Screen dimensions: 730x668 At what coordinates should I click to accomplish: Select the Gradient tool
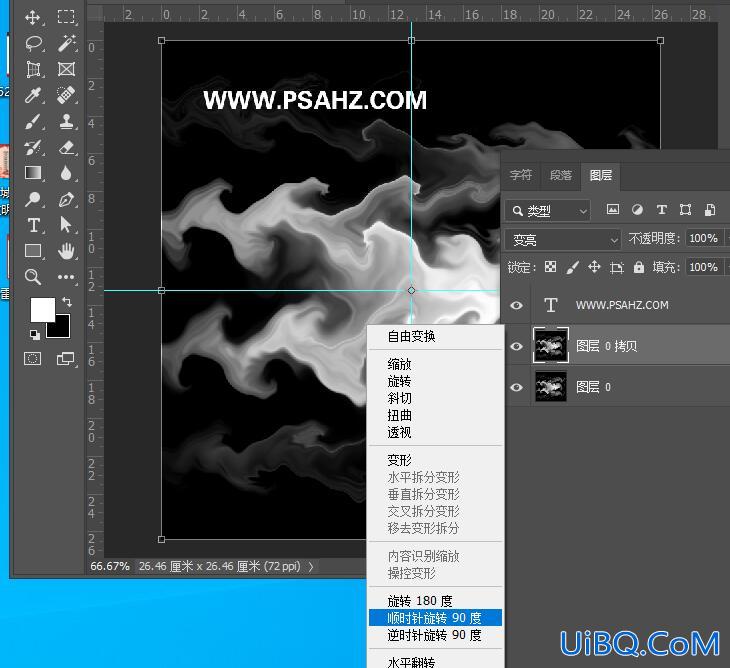click(33, 173)
